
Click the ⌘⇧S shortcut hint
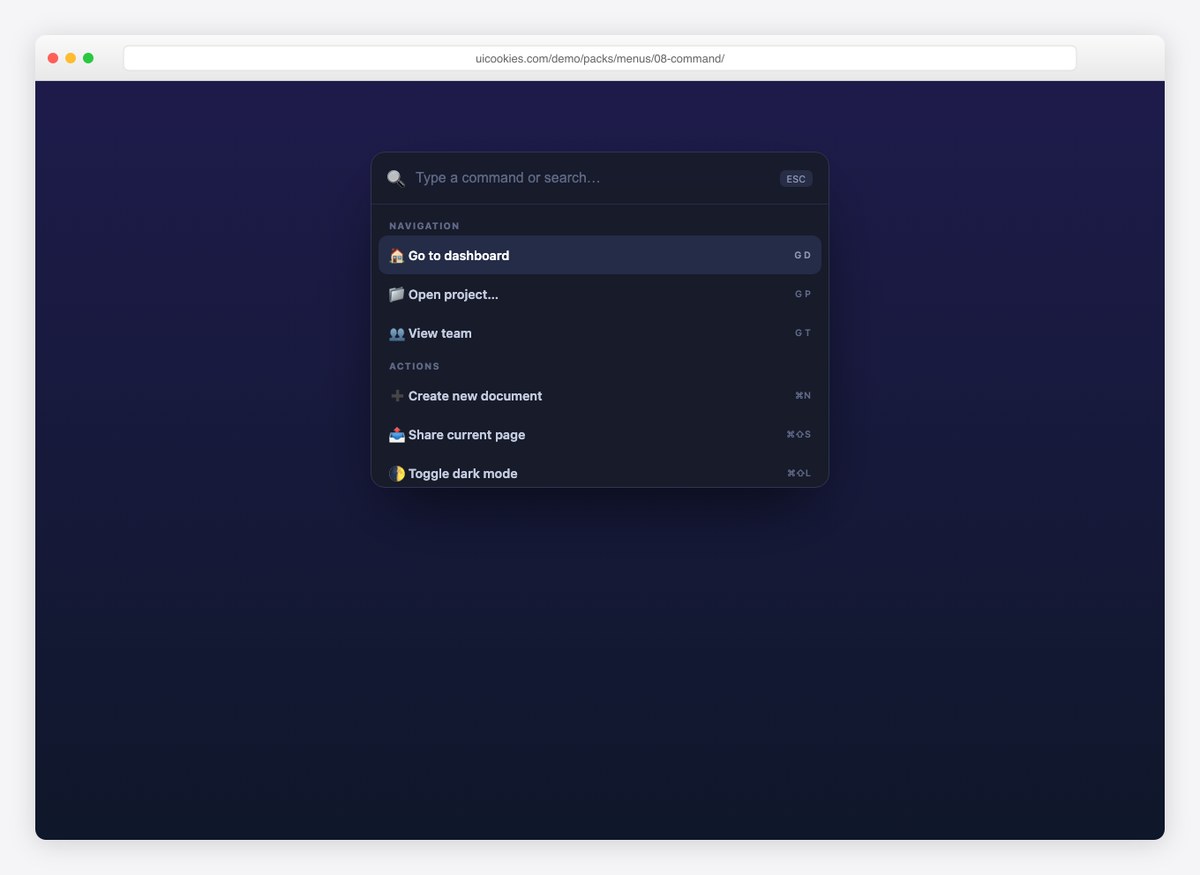point(799,435)
